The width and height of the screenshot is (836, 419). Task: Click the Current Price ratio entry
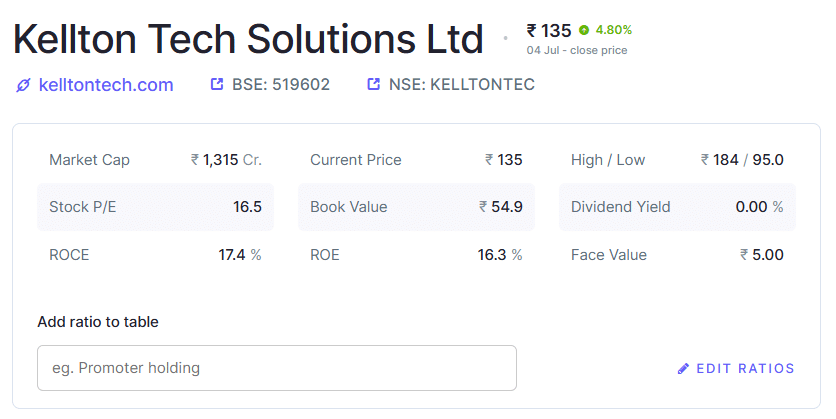416,160
